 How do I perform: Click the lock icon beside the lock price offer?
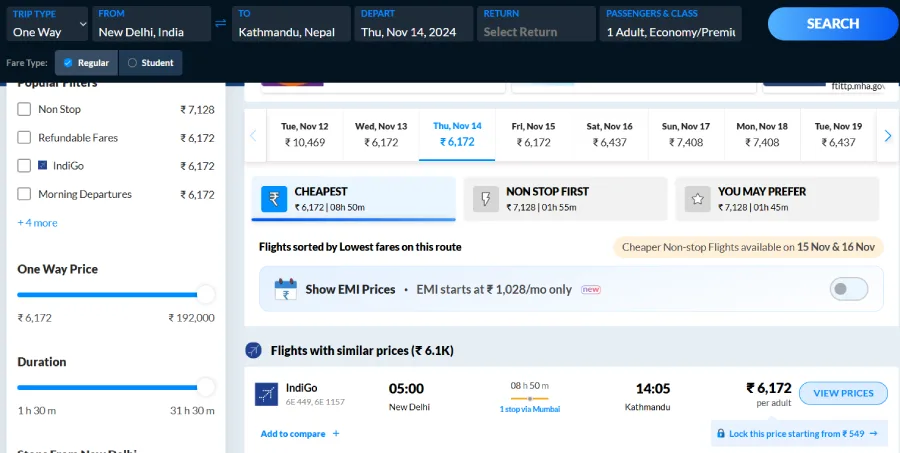pos(720,433)
